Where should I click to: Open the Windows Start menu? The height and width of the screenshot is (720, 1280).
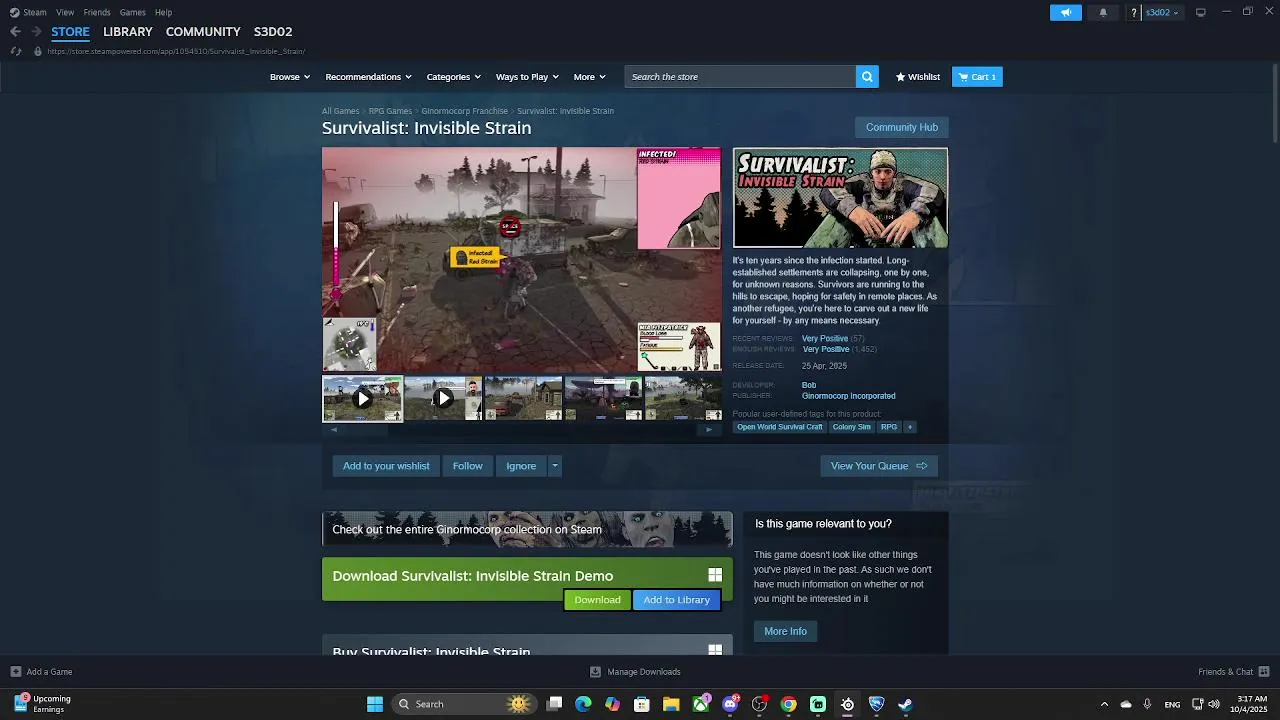click(x=375, y=704)
